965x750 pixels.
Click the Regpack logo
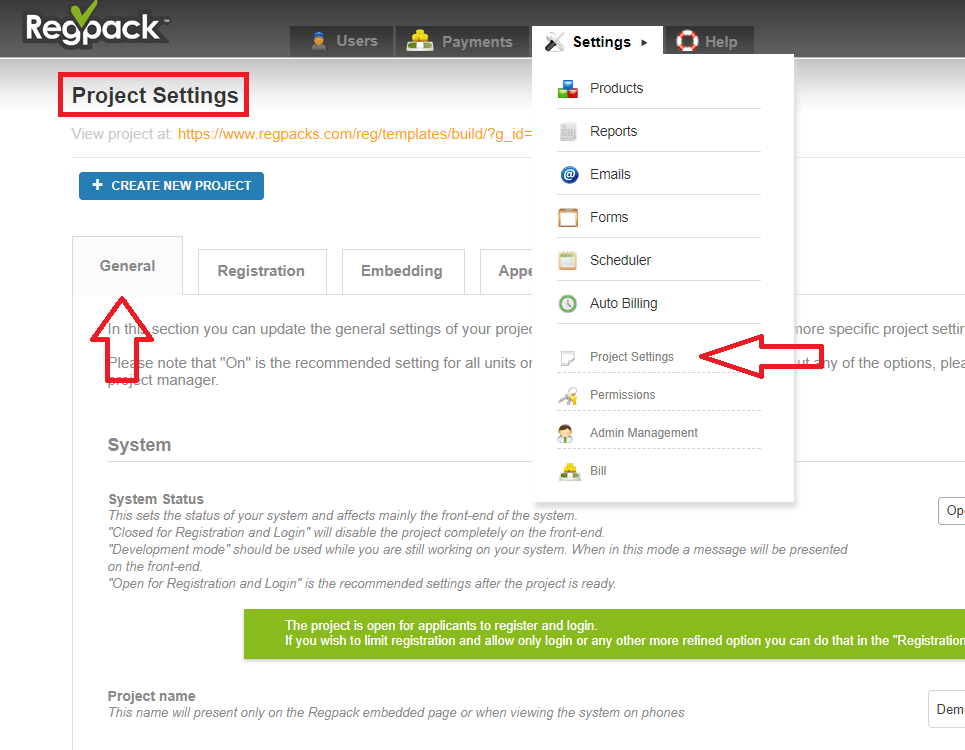[95, 26]
